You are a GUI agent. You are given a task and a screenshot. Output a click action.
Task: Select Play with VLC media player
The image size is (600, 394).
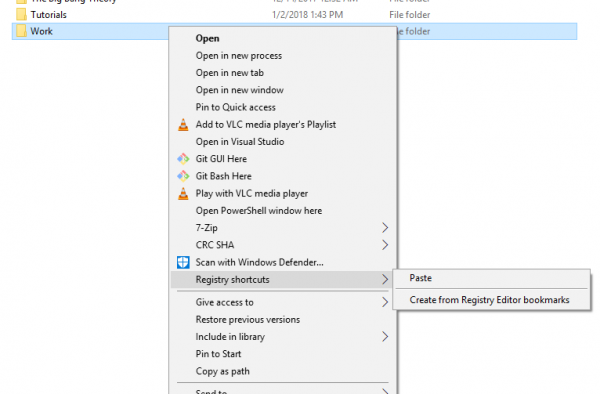282,194
